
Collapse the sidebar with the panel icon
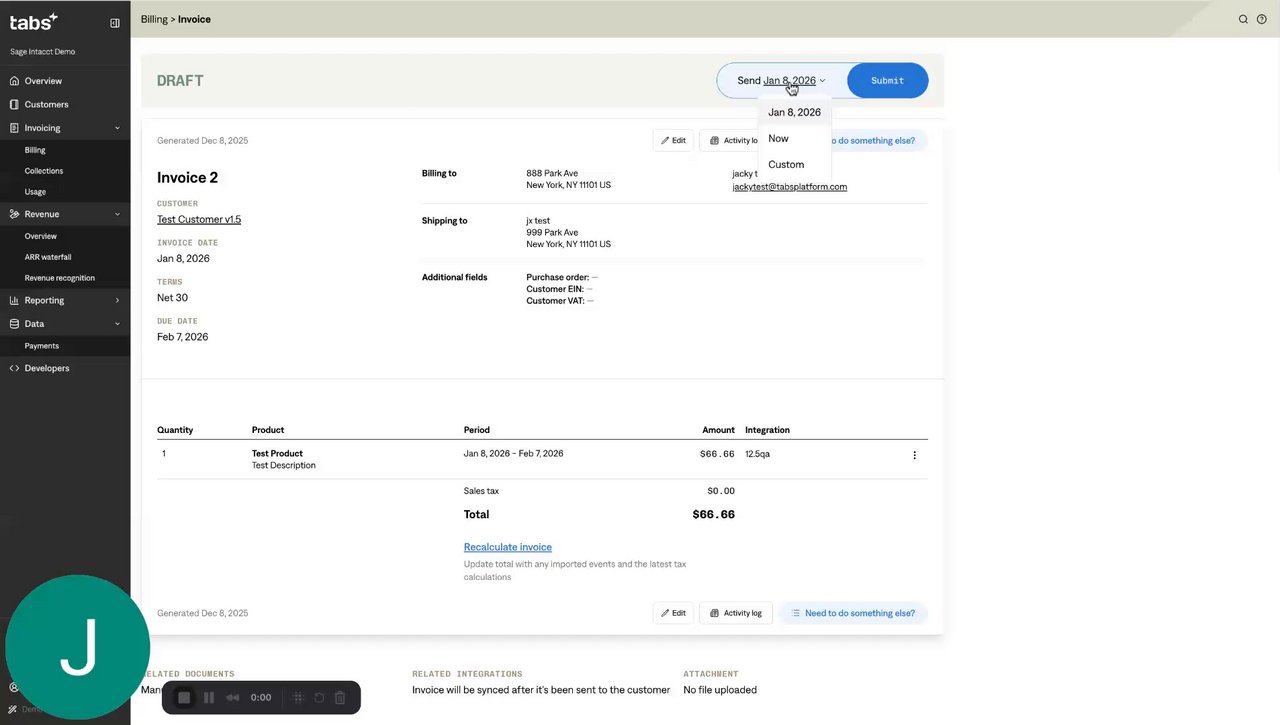tap(115, 23)
